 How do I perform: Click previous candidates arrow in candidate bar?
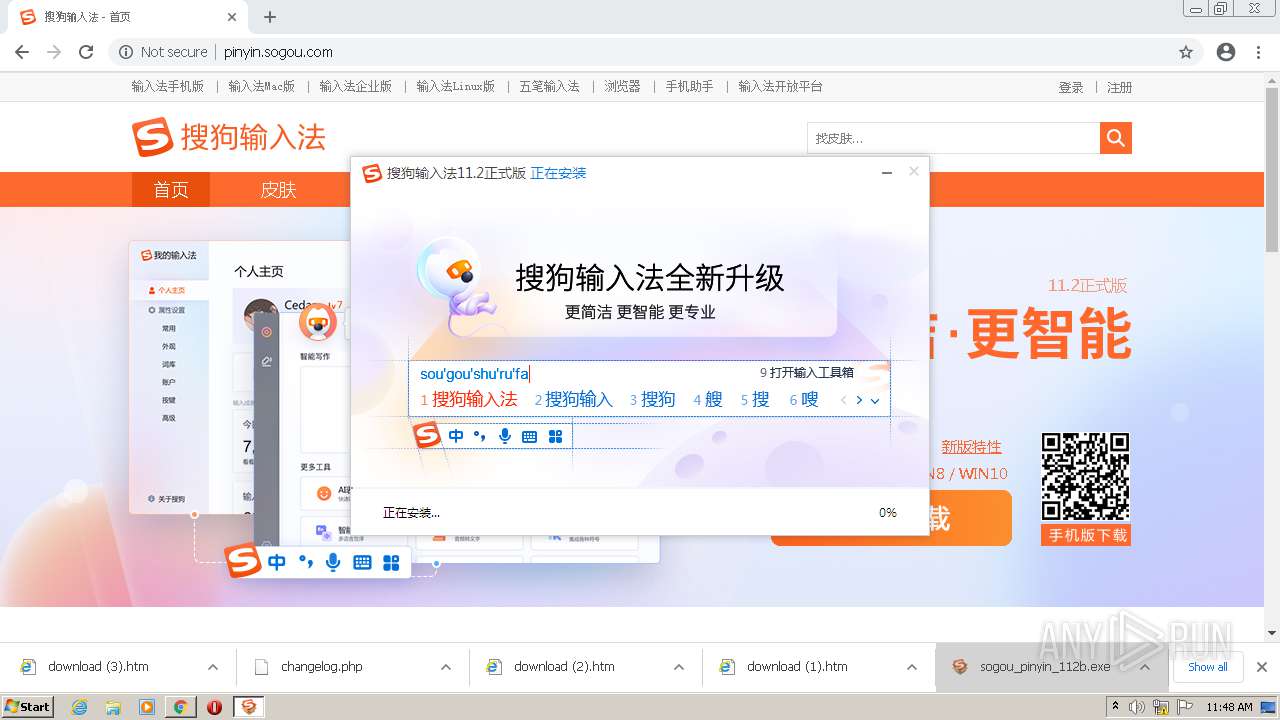pyautogui.click(x=844, y=400)
